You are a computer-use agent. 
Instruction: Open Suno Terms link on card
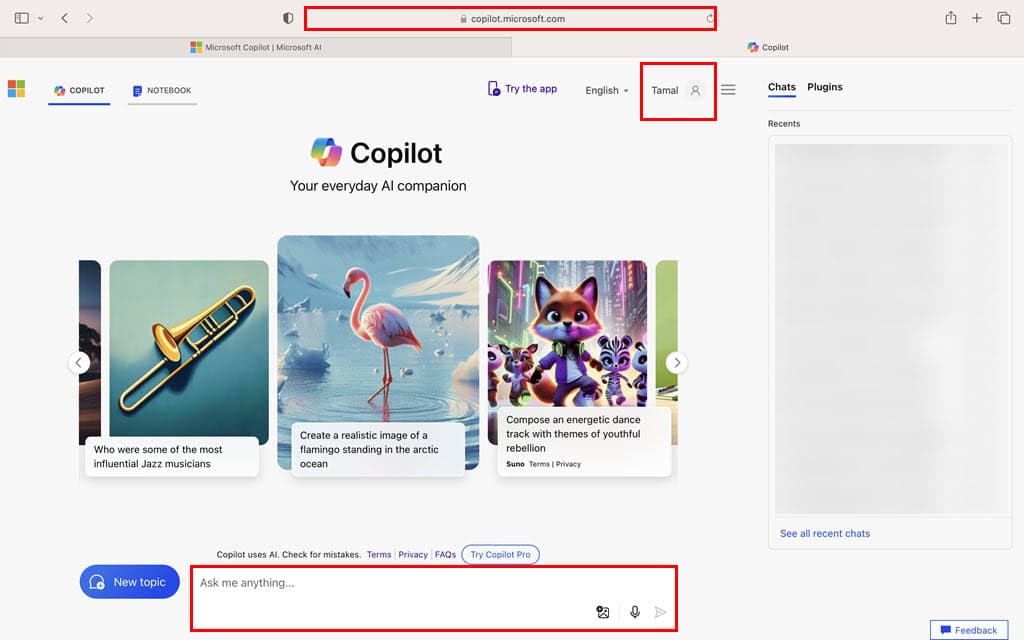coord(539,464)
